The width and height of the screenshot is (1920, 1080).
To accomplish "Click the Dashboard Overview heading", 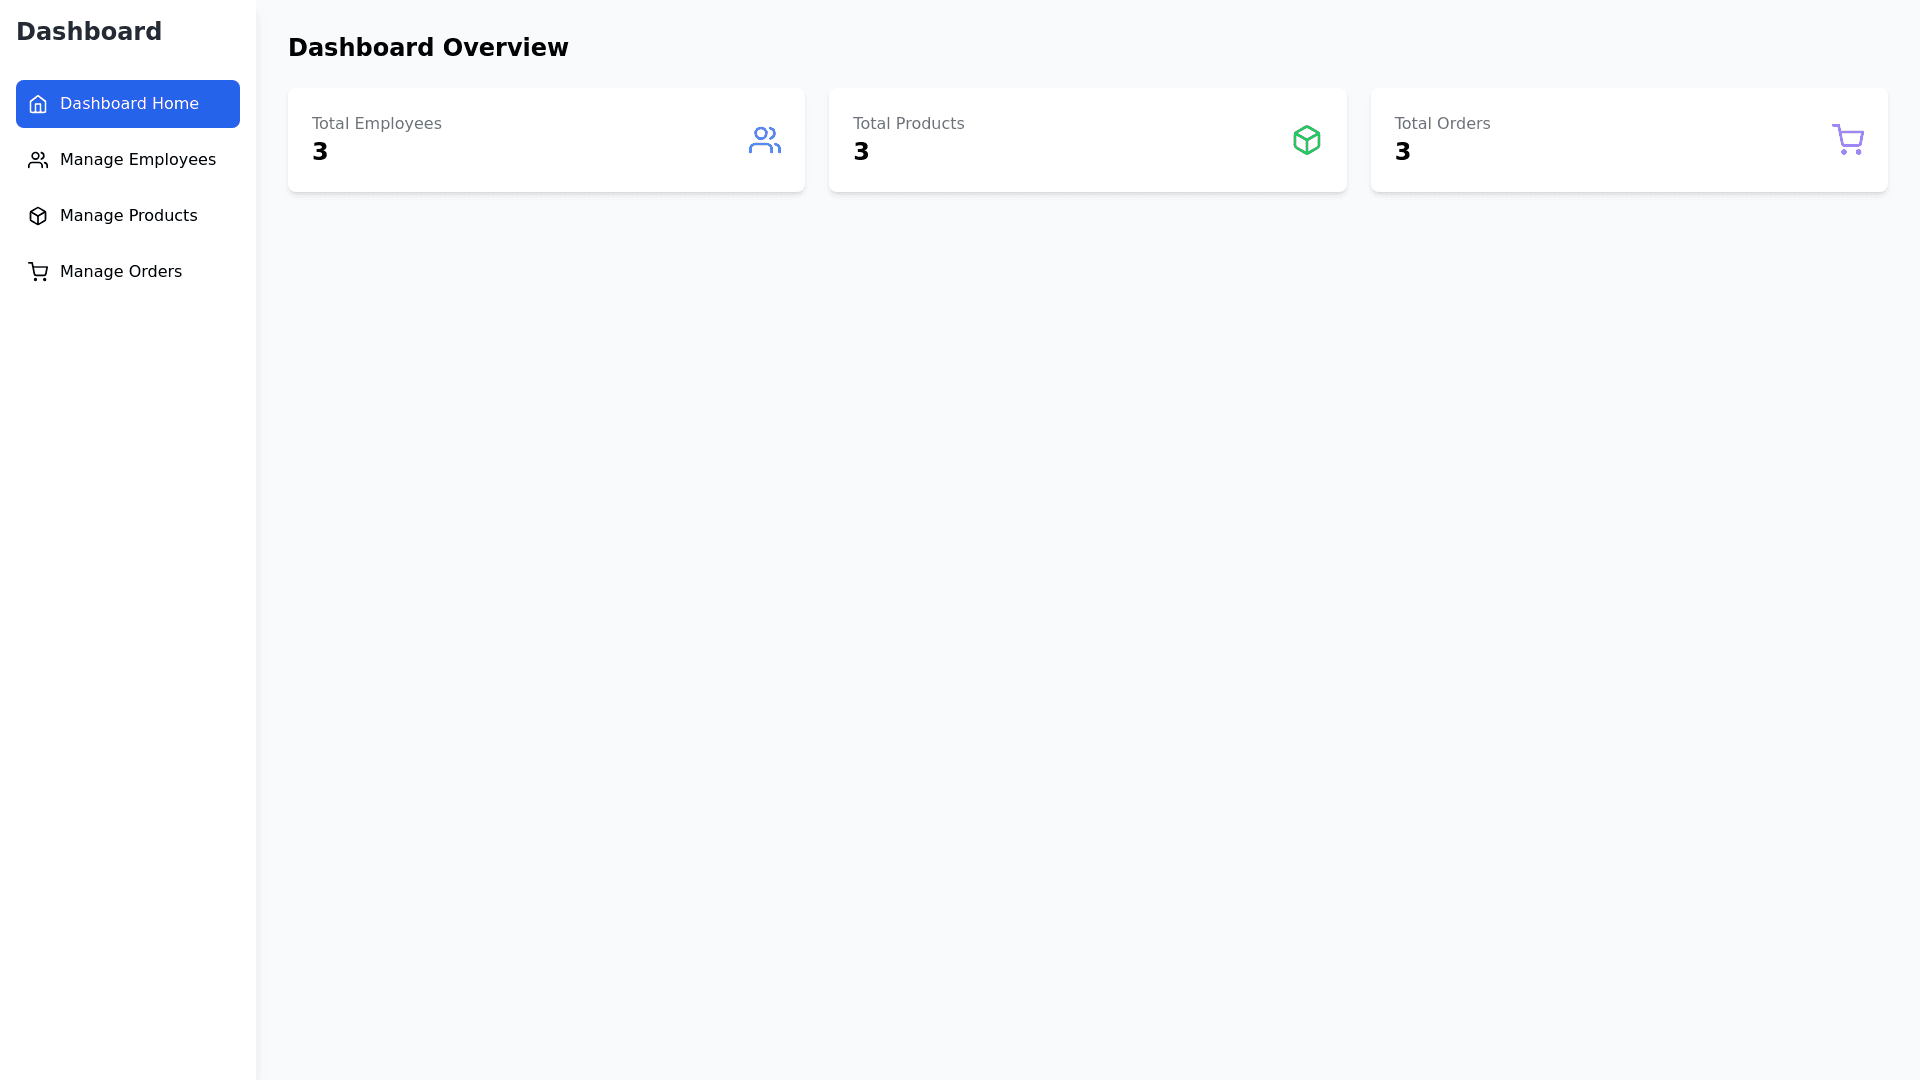I will point(428,48).
